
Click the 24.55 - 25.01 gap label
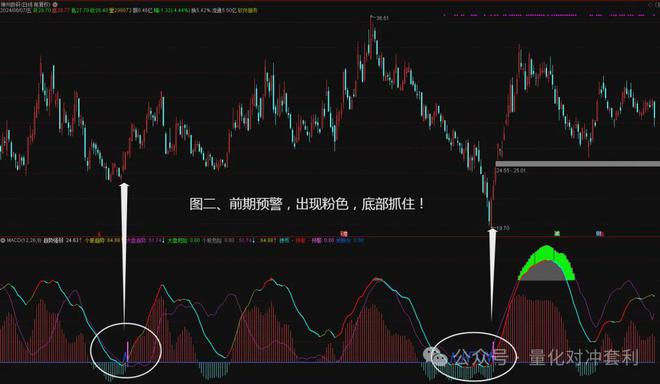(x=511, y=171)
